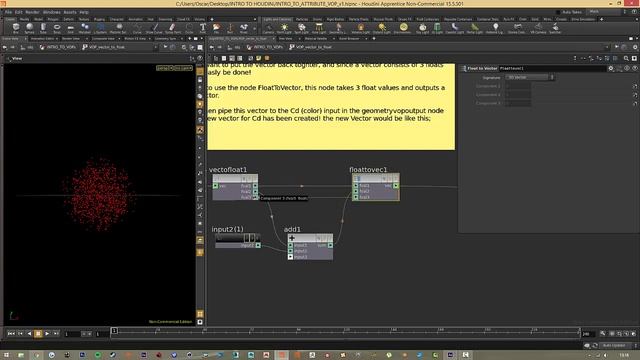Select the Distant Light shelf tool
640x360 pixels.
coord(382,28)
